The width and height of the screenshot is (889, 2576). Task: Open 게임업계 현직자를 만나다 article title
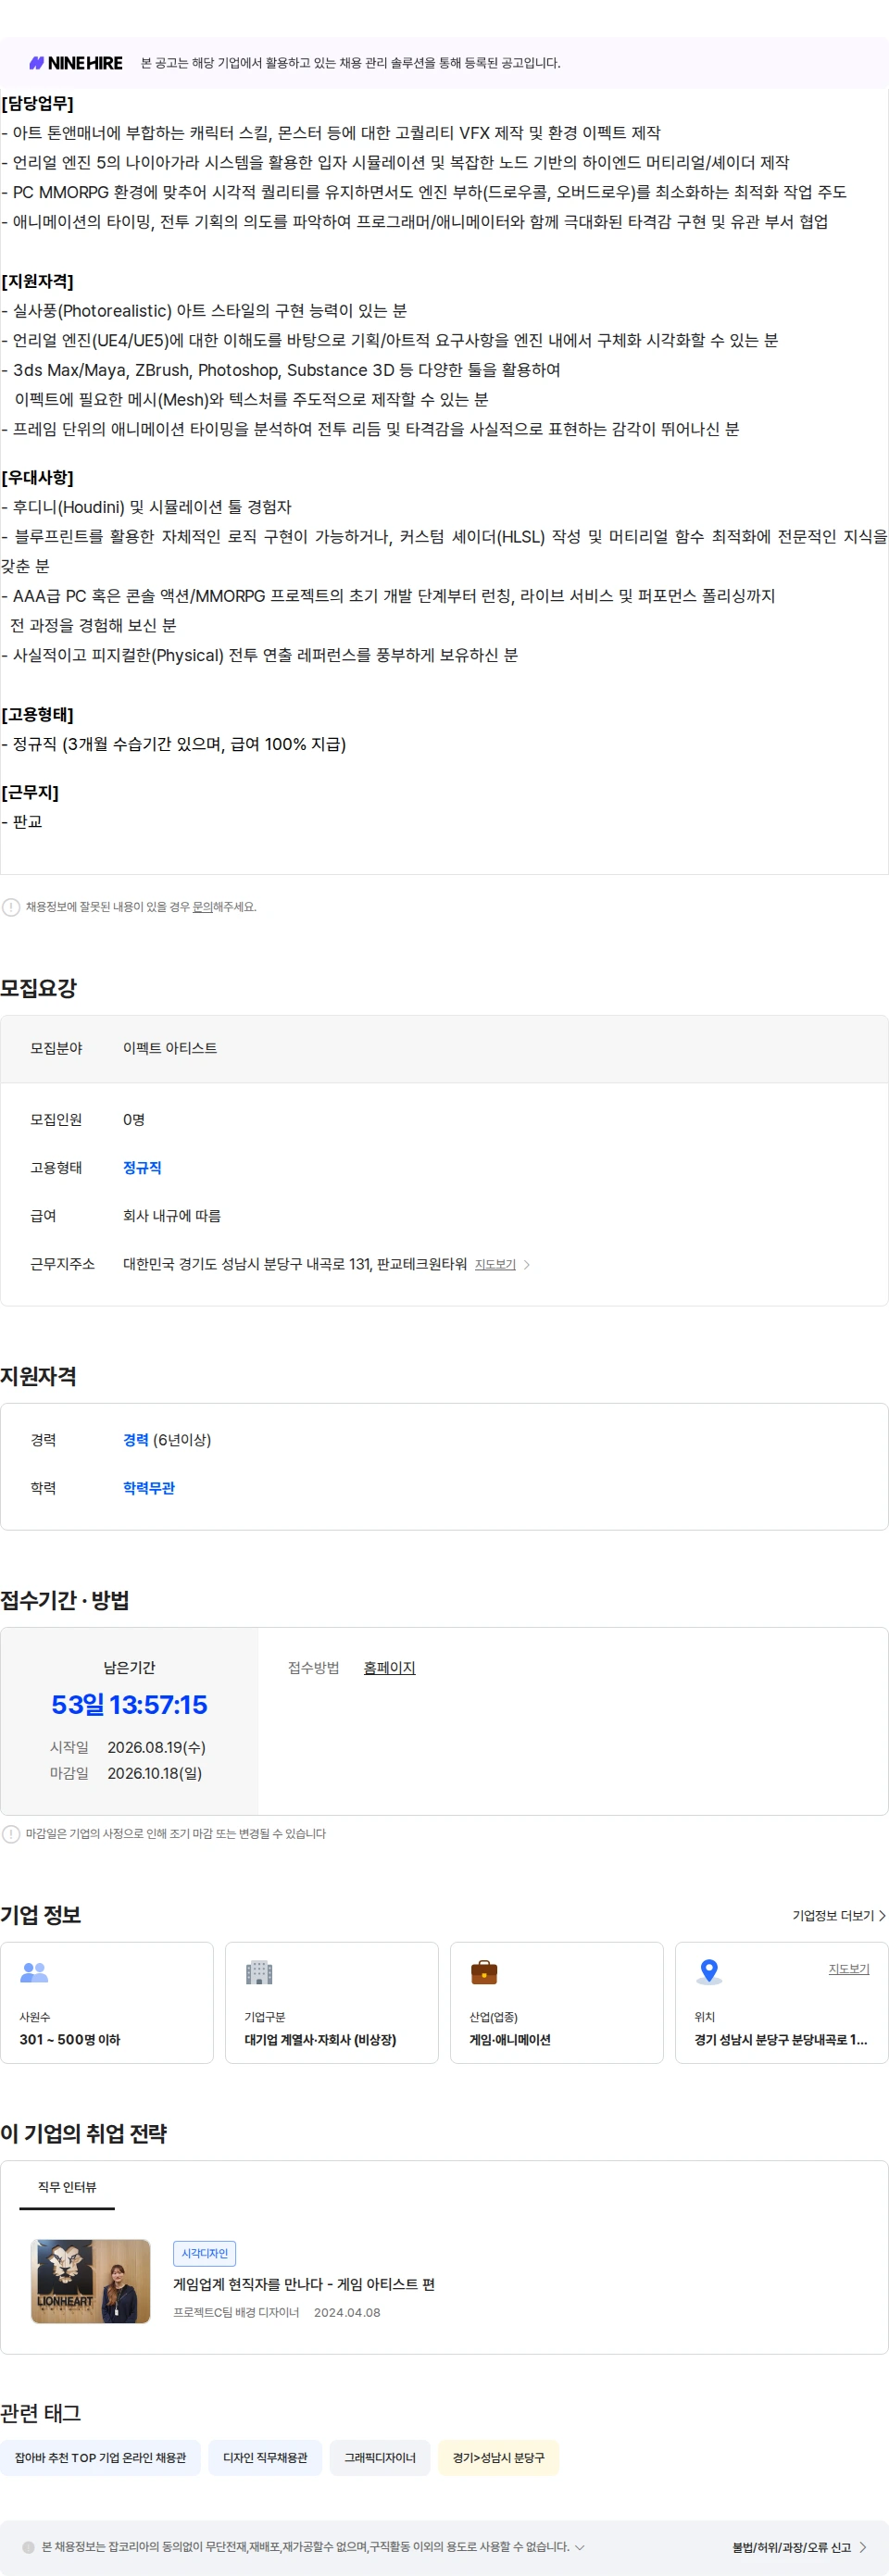304,2284
